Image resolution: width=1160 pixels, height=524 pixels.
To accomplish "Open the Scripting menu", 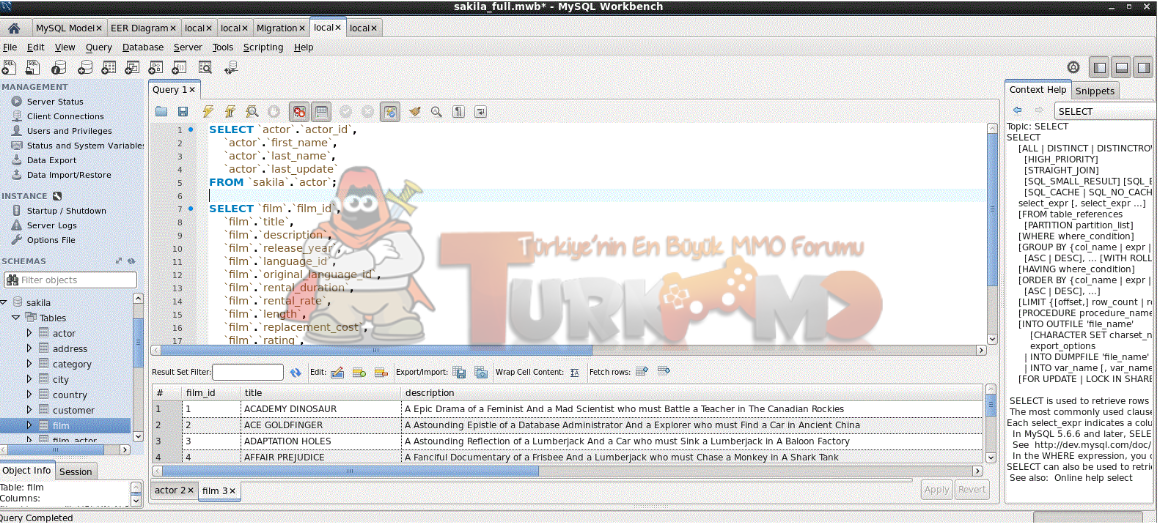I will 263,47.
